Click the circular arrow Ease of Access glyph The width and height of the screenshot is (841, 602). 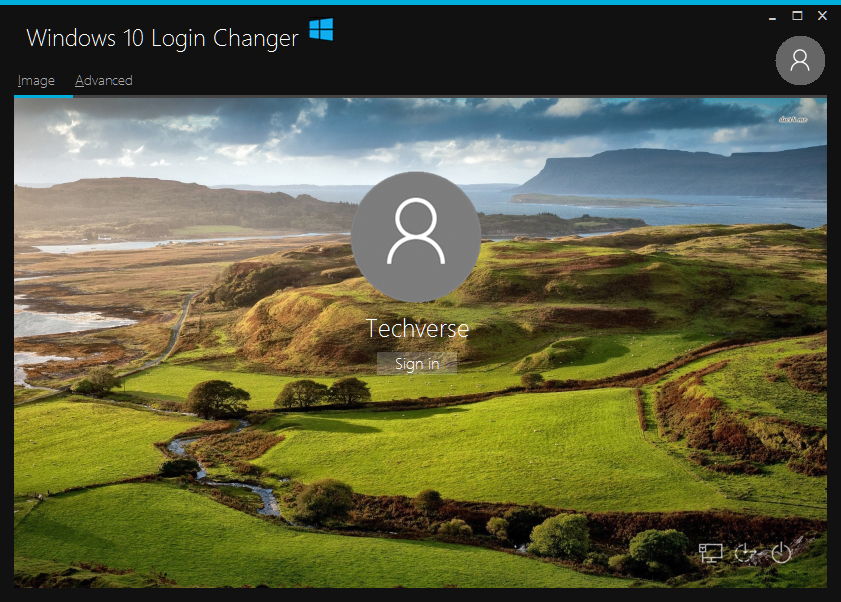pos(744,551)
